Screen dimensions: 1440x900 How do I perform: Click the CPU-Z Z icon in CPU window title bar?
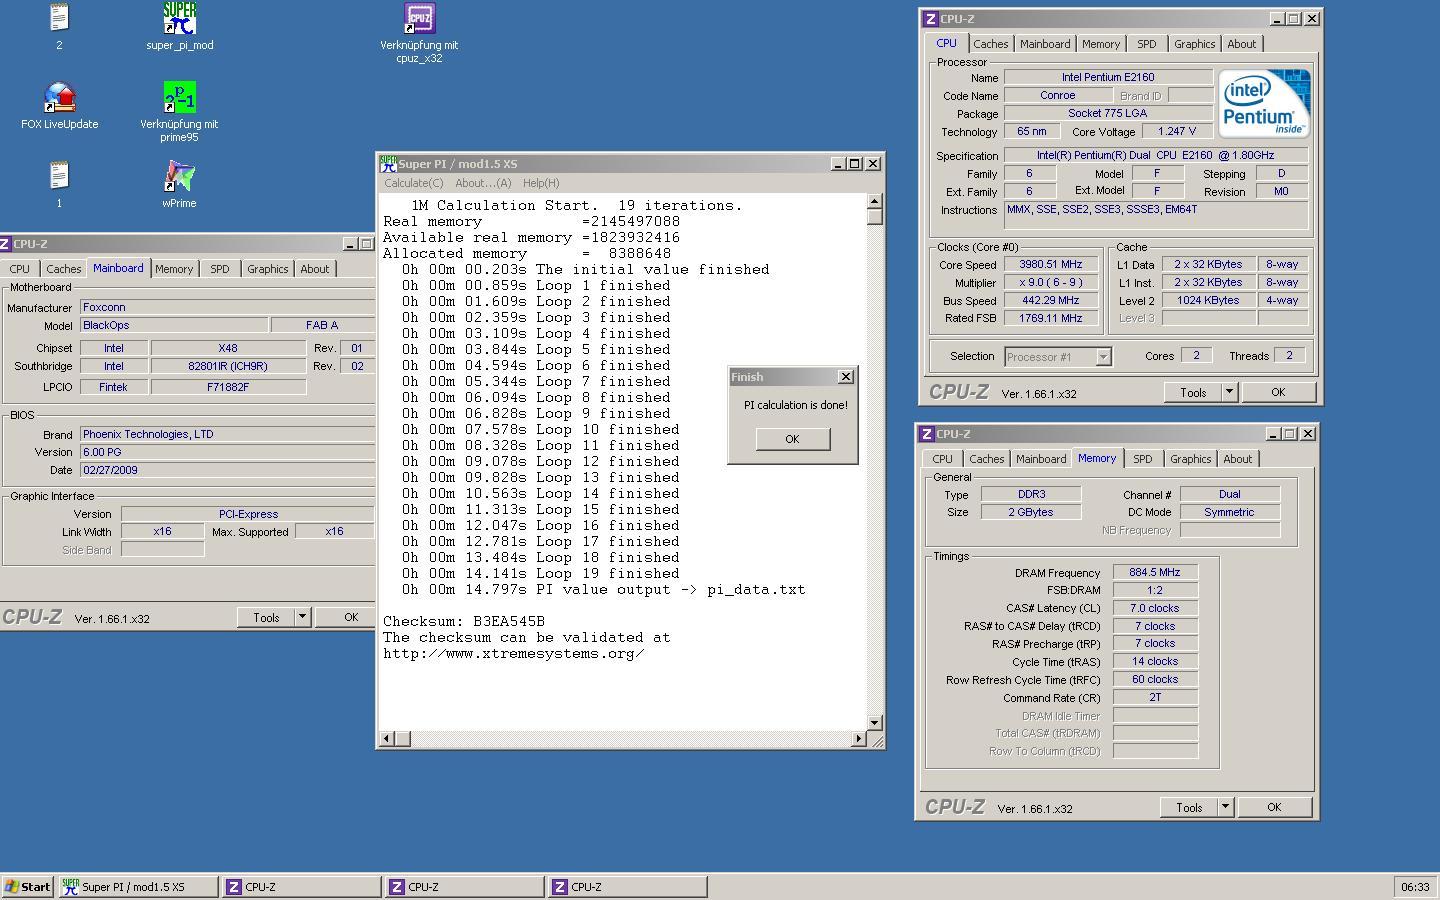(x=931, y=18)
